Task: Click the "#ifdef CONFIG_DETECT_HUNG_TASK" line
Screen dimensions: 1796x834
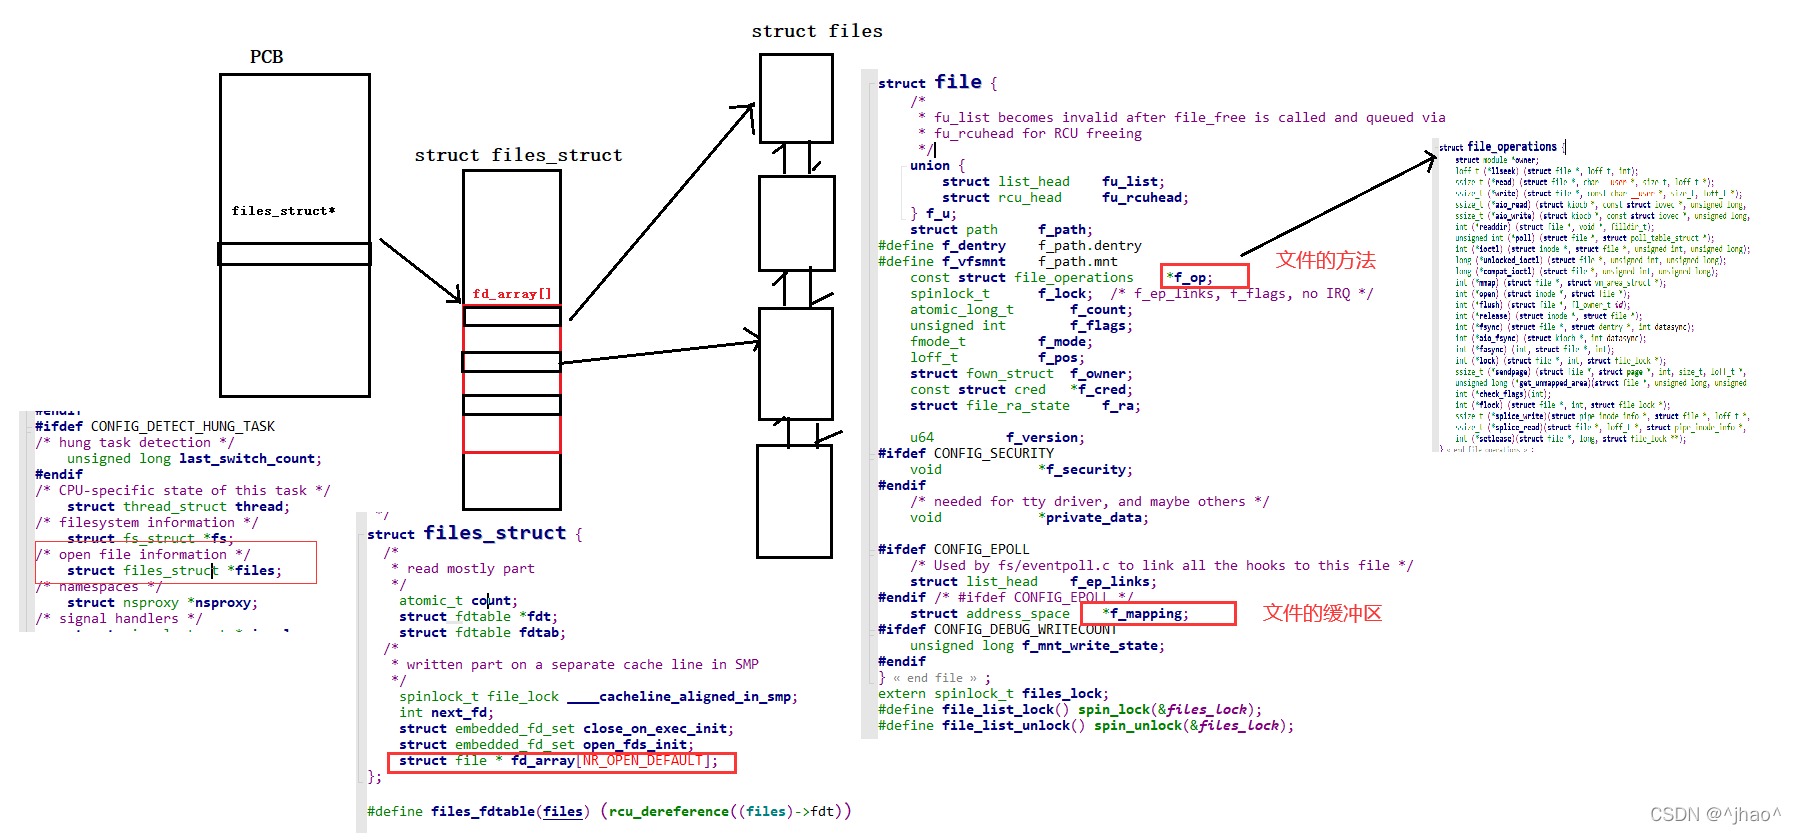Action: (x=155, y=426)
